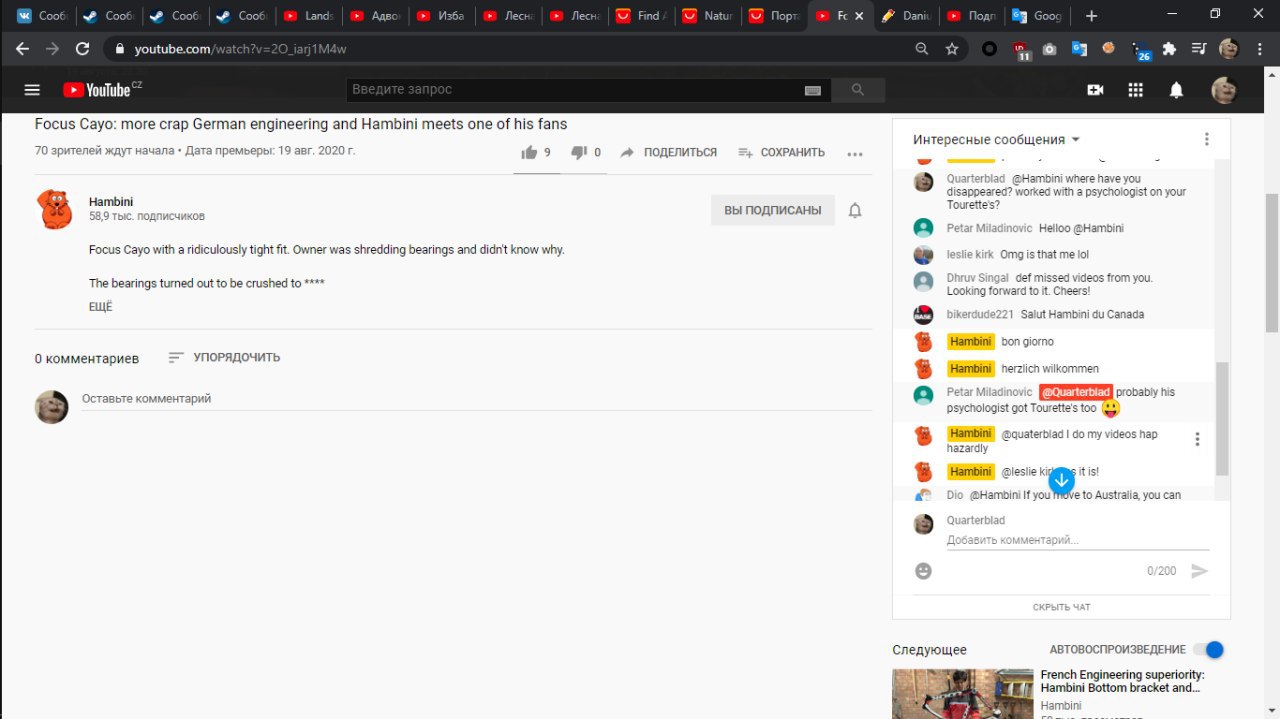
Task: Click the Hambini badge on "herzlich wilkommen" message
Action: [x=971, y=369]
